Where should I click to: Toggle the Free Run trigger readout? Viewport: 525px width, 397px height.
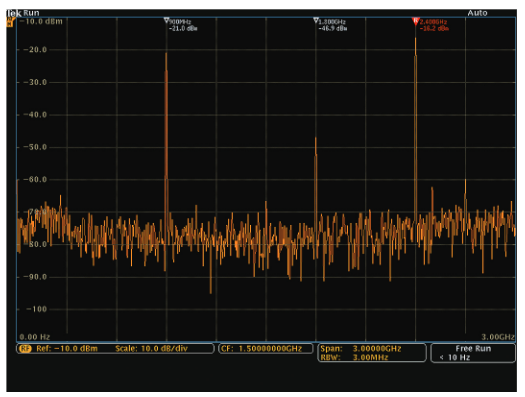pyautogui.click(x=473, y=349)
